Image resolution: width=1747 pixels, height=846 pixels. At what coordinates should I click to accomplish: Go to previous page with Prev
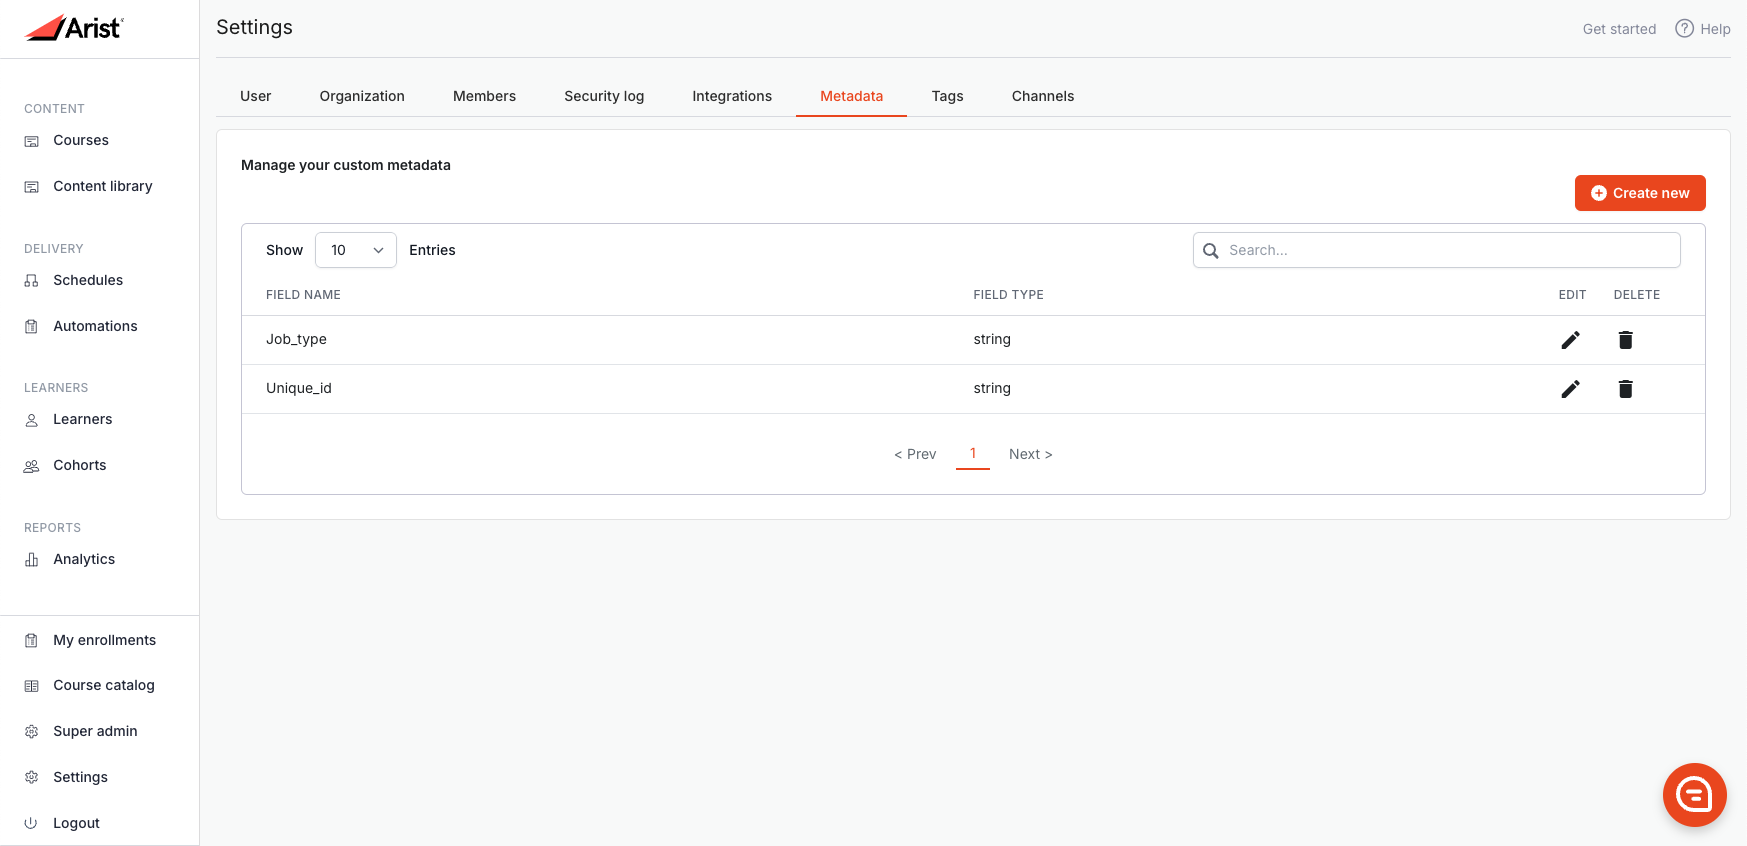click(915, 454)
